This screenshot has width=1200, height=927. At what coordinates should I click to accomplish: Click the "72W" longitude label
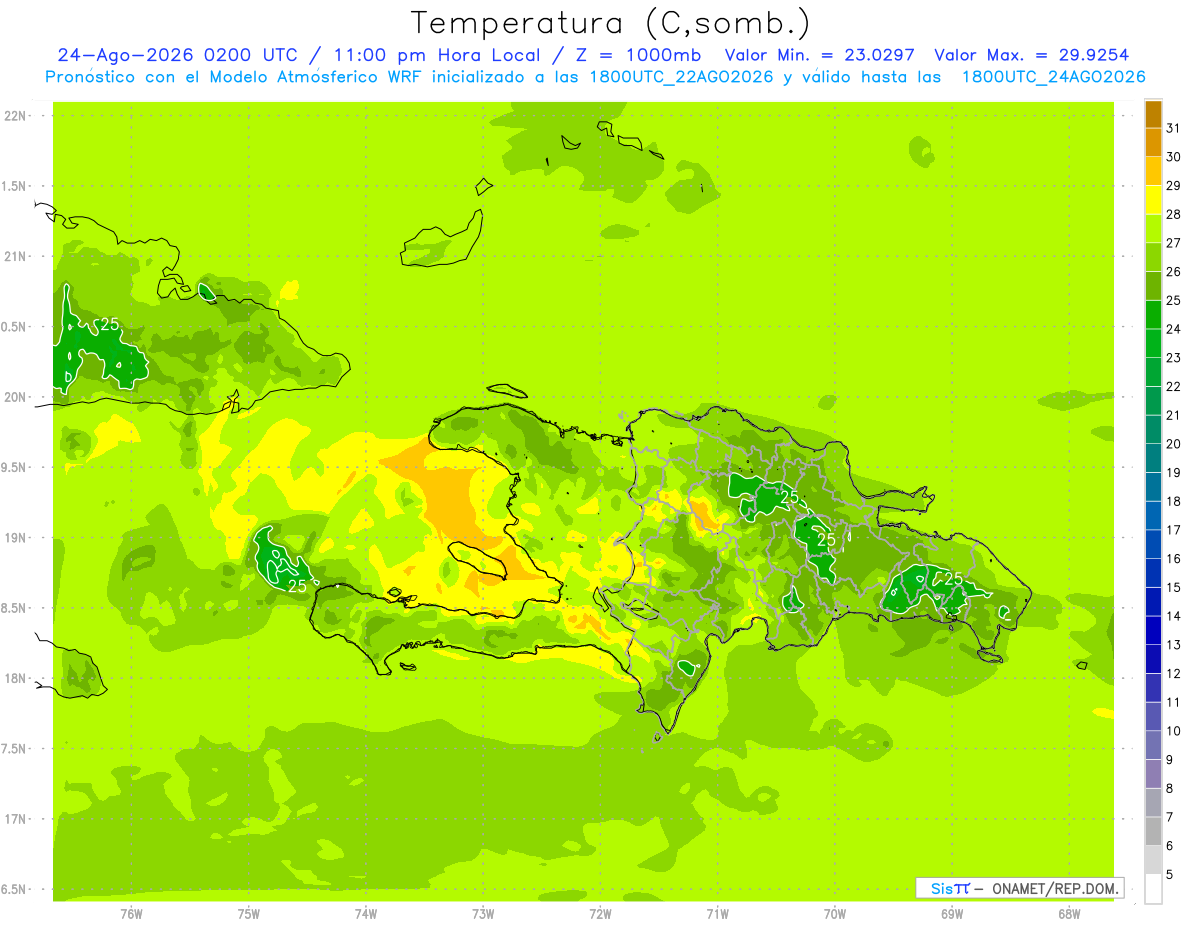point(600,914)
